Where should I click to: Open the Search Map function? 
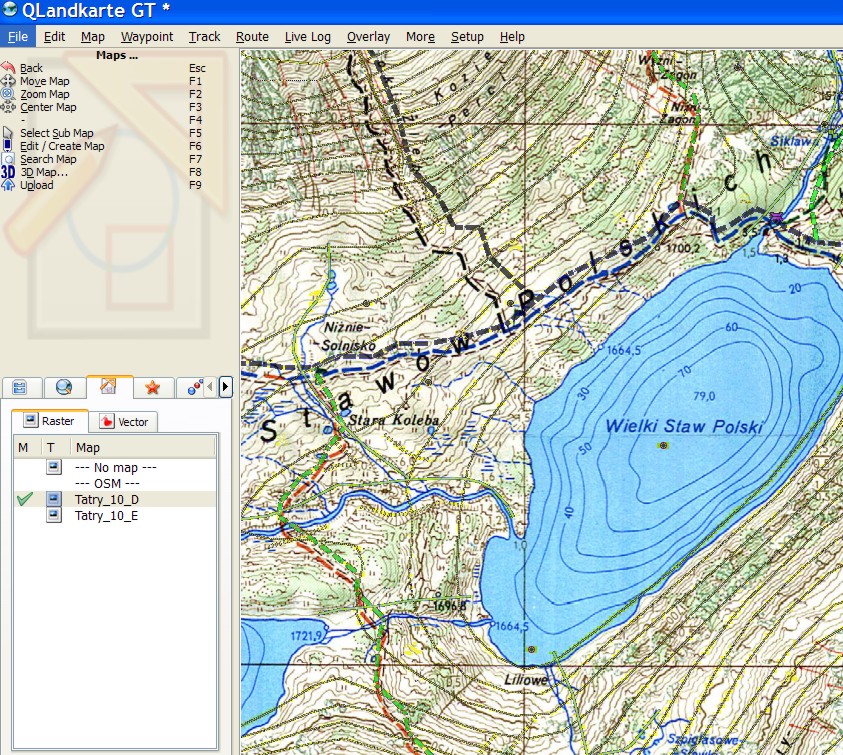pyautogui.click(x=9, y=159)
